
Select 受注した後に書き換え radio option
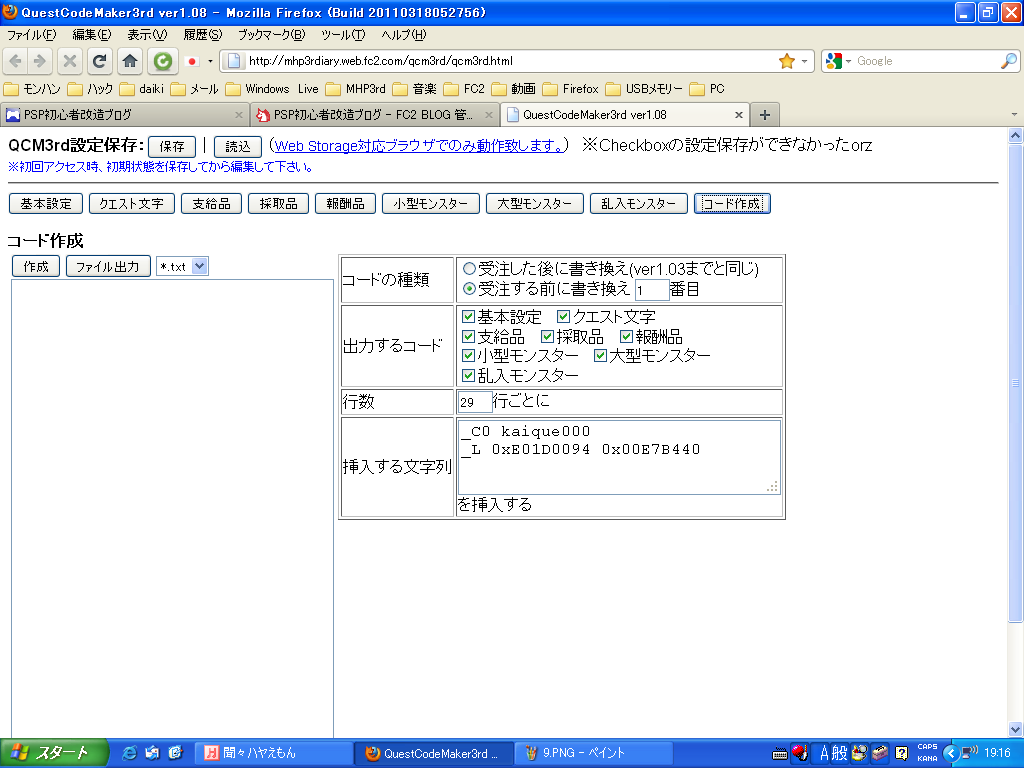[x=469, y=268]
